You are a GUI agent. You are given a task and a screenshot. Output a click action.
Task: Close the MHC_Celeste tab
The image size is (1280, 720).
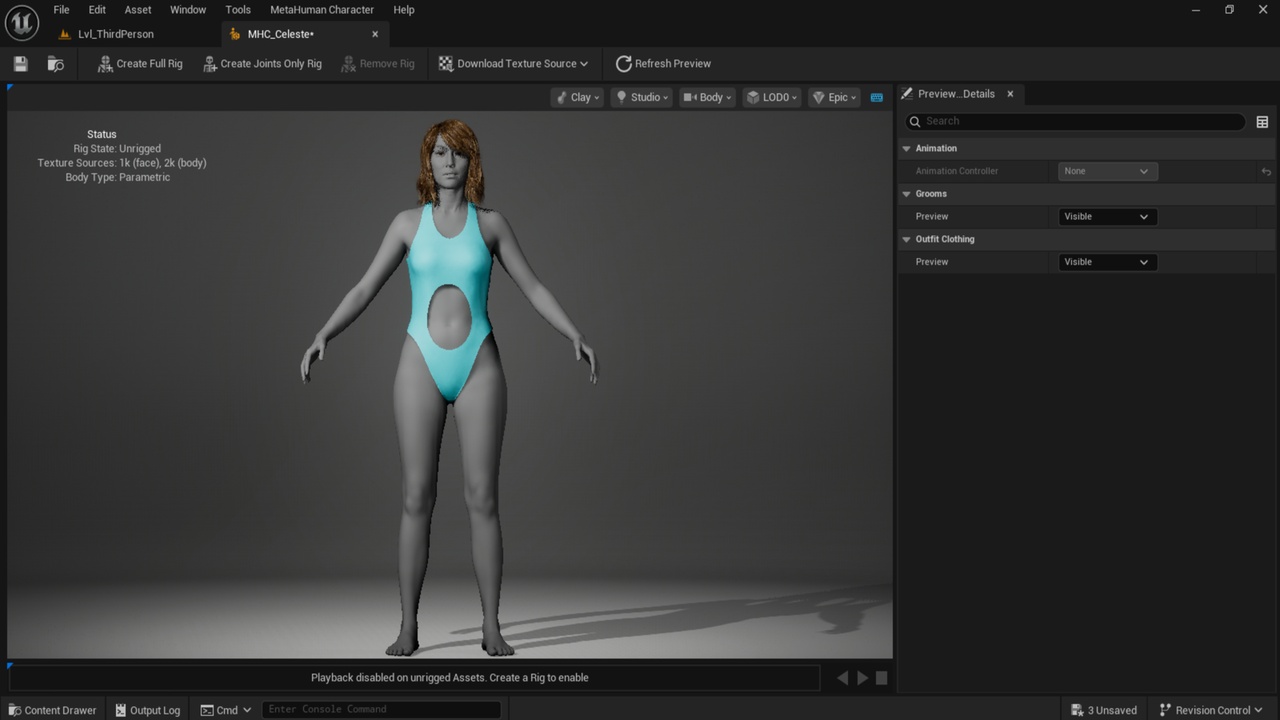point(375,34)
